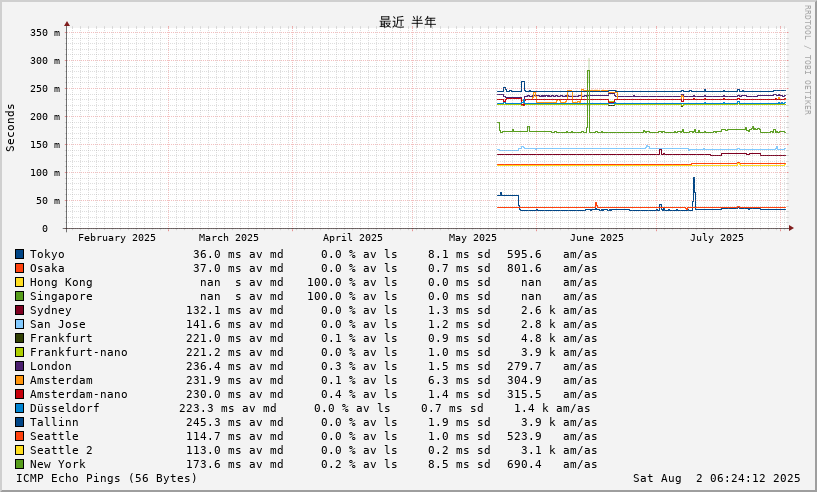Click the Sydney legend color swatch
The width and height of the screenshot is (817, 492).
click(x=19, y=311)
